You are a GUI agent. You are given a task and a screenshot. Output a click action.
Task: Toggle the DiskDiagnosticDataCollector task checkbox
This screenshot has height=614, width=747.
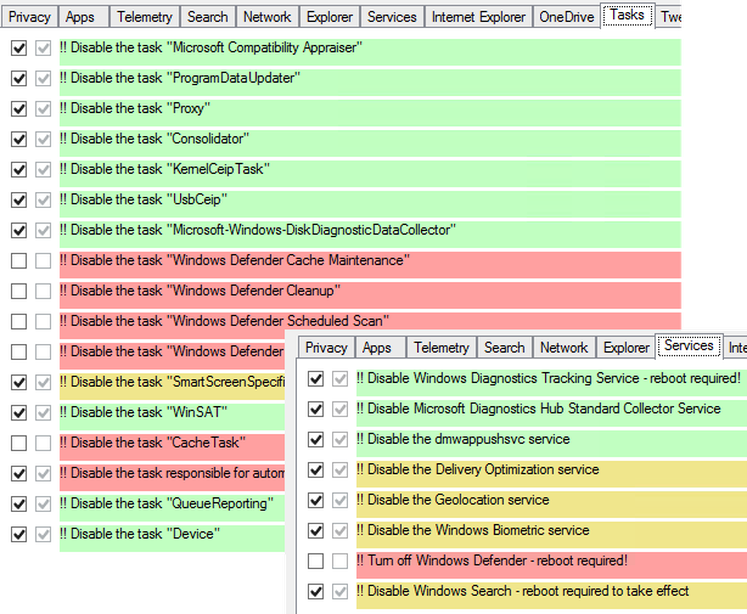(19, 231)
